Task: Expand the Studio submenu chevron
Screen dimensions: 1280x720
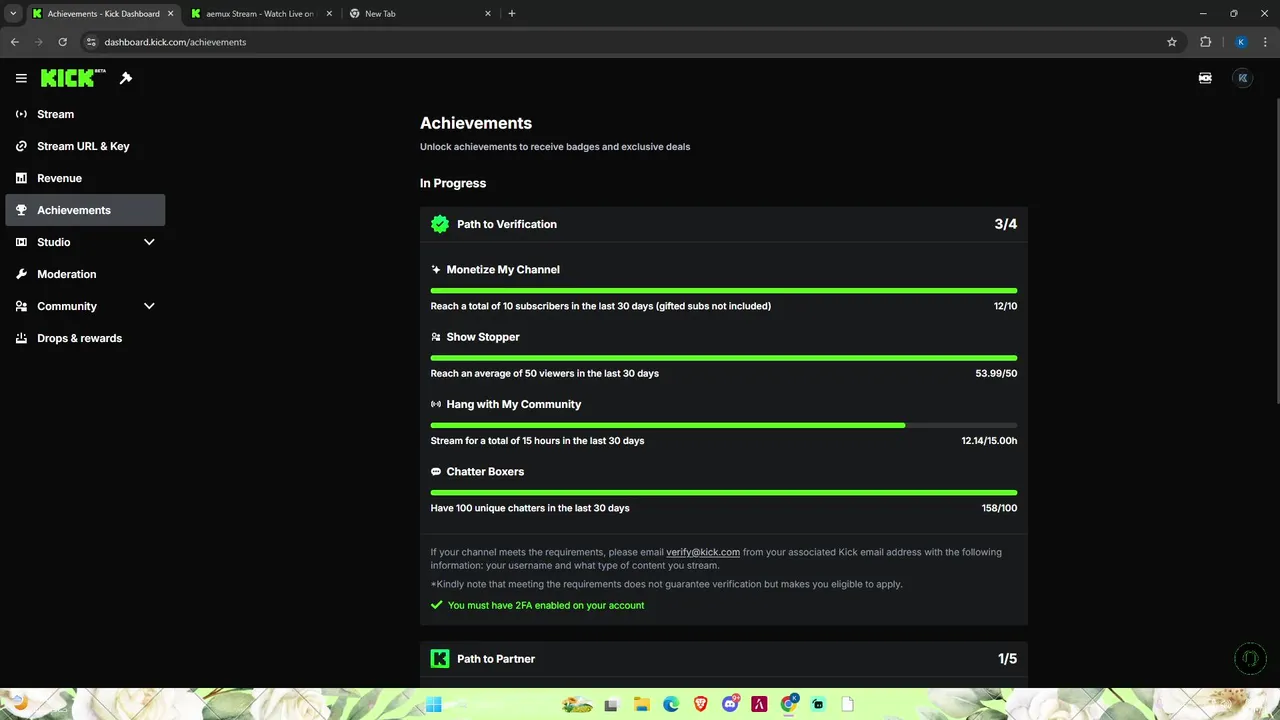Action: (x=149, y=242)
